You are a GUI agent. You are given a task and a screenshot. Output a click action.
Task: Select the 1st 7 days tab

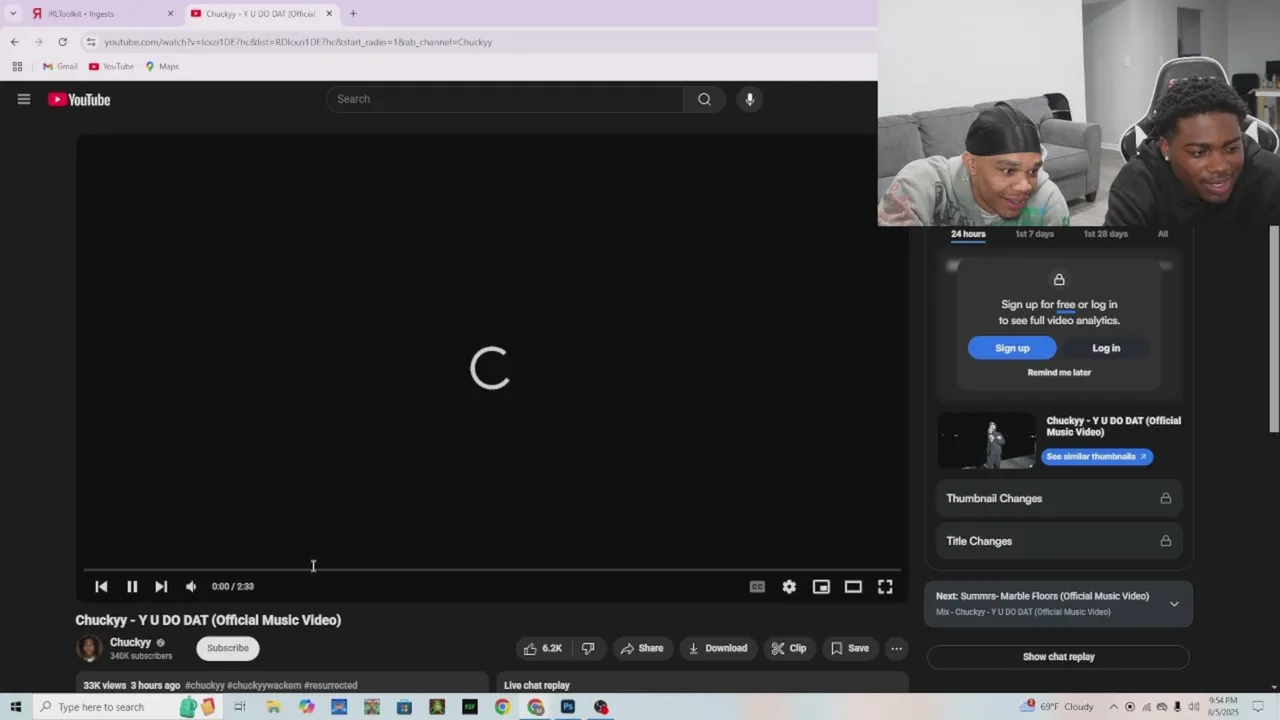[1034, 234]
